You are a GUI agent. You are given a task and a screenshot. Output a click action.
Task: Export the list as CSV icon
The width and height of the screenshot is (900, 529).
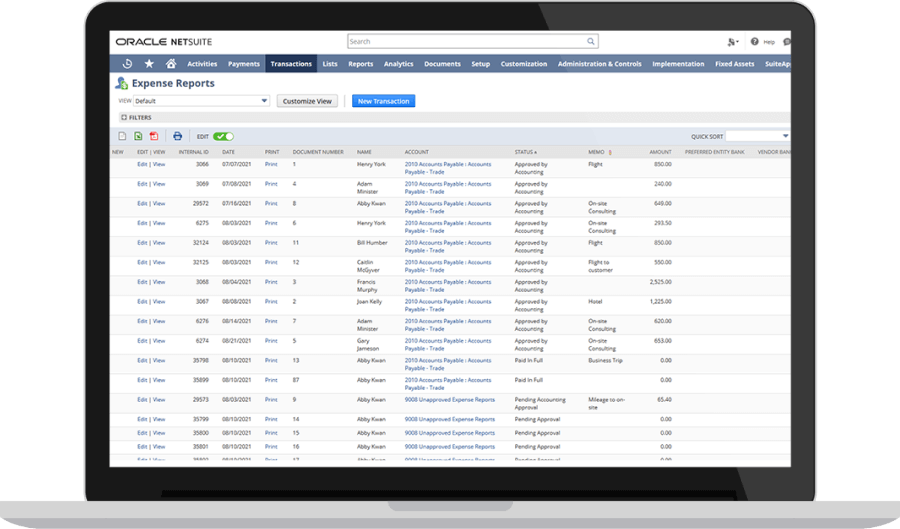122,136
